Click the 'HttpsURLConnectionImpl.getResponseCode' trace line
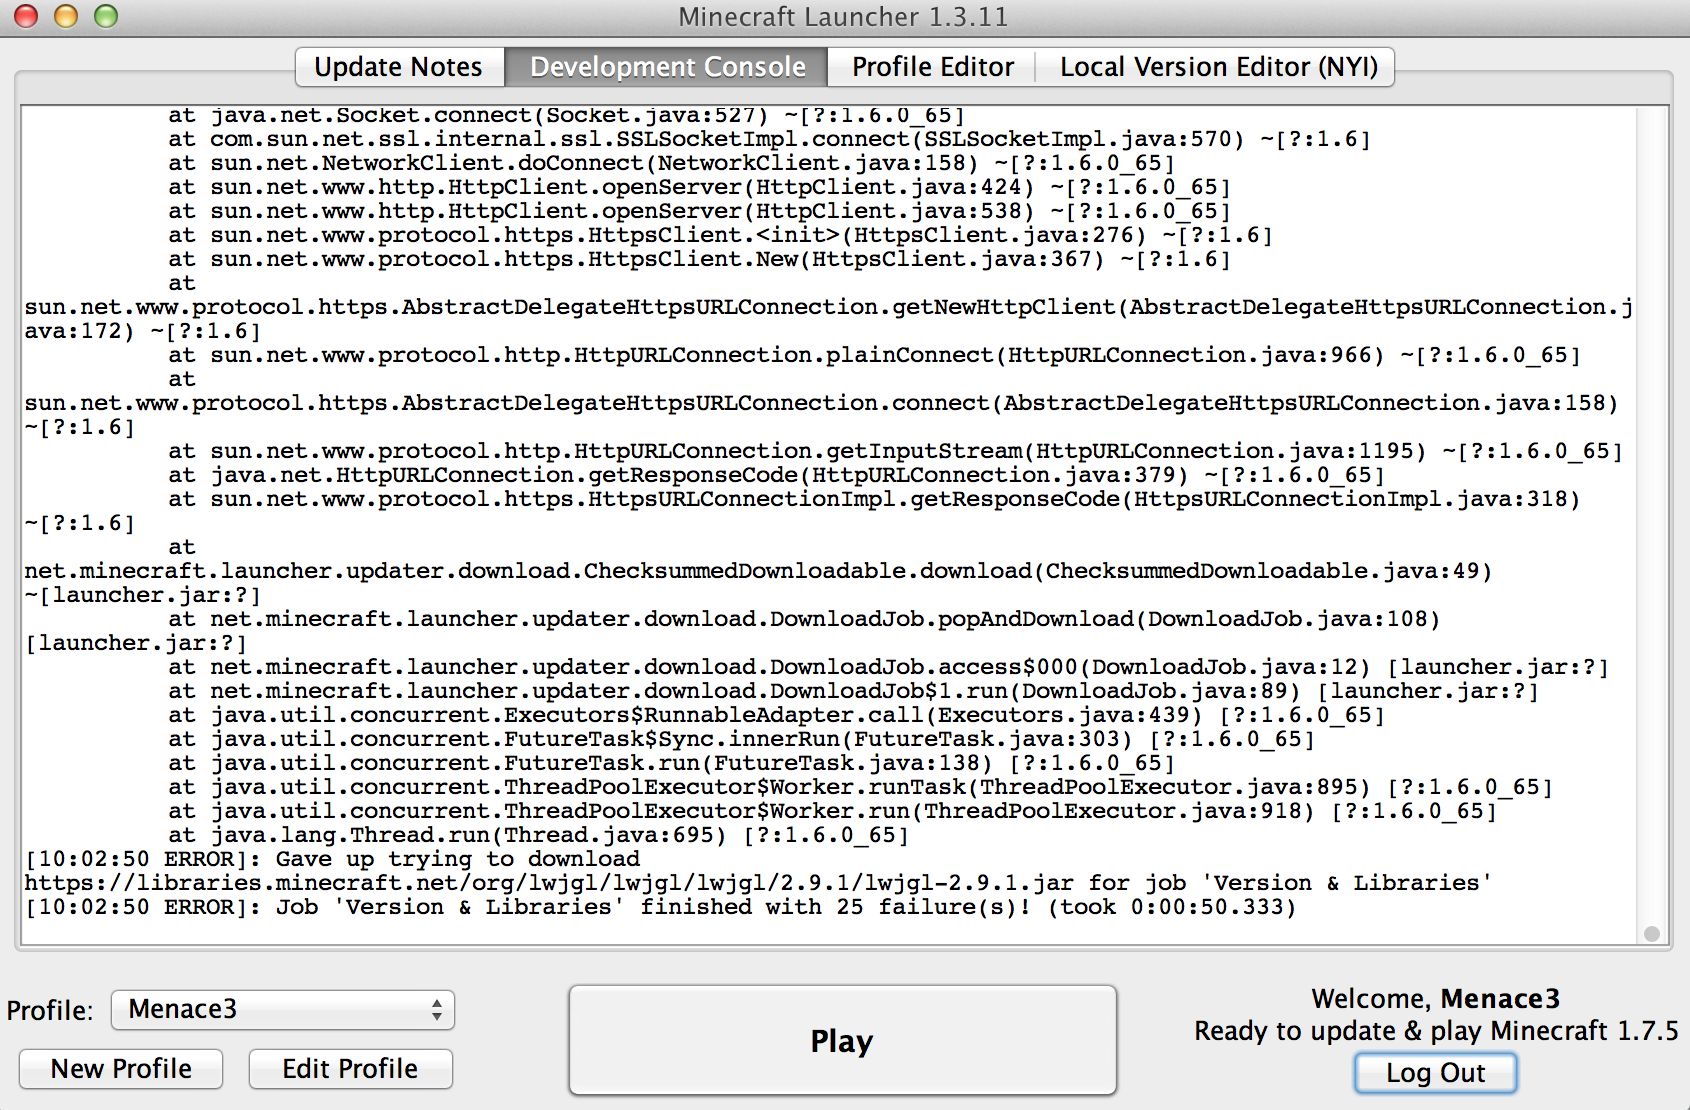1690x1110 pixels. click(x=874, y=499)
